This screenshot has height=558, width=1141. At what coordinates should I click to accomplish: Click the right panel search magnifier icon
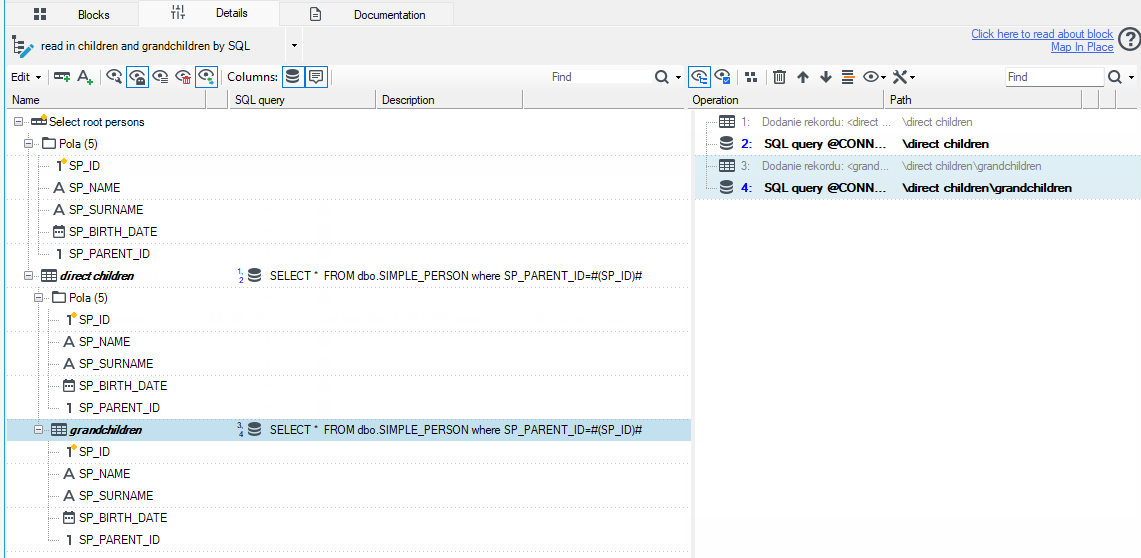click(1115, 76)
